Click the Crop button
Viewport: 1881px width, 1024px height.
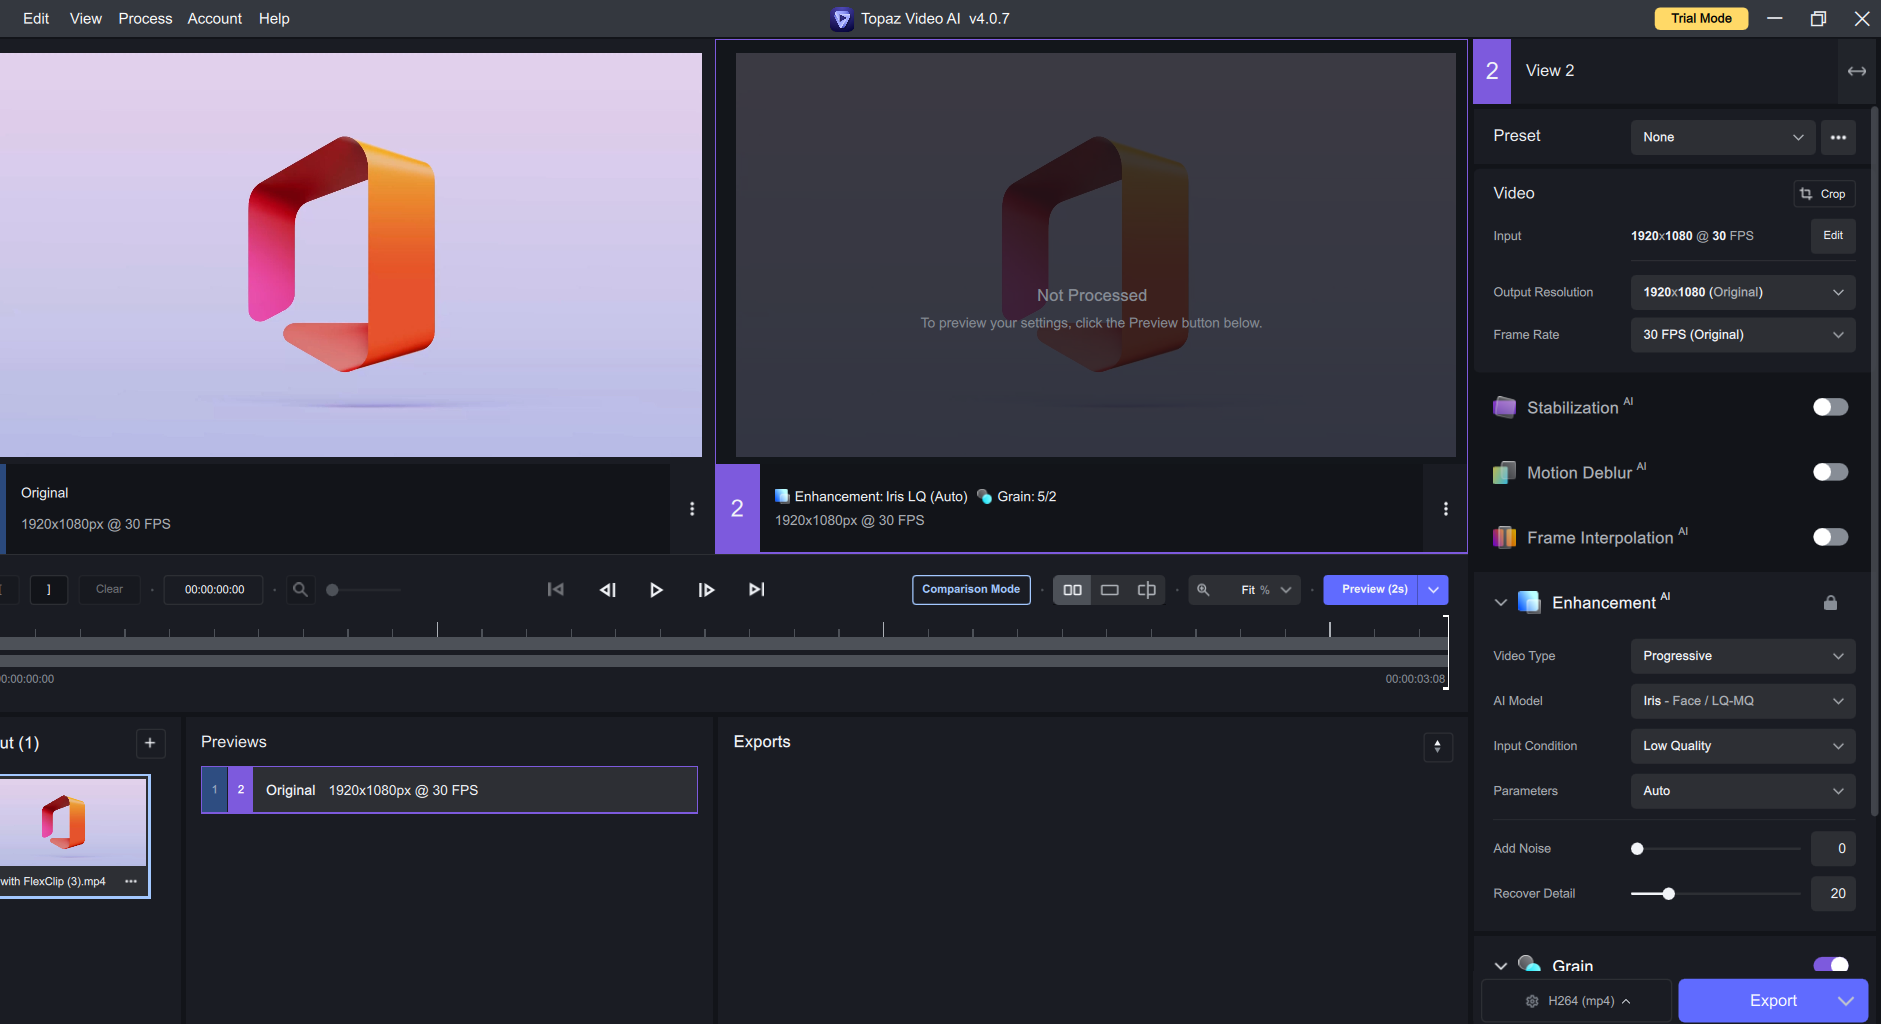click(x=1824, y=194)
